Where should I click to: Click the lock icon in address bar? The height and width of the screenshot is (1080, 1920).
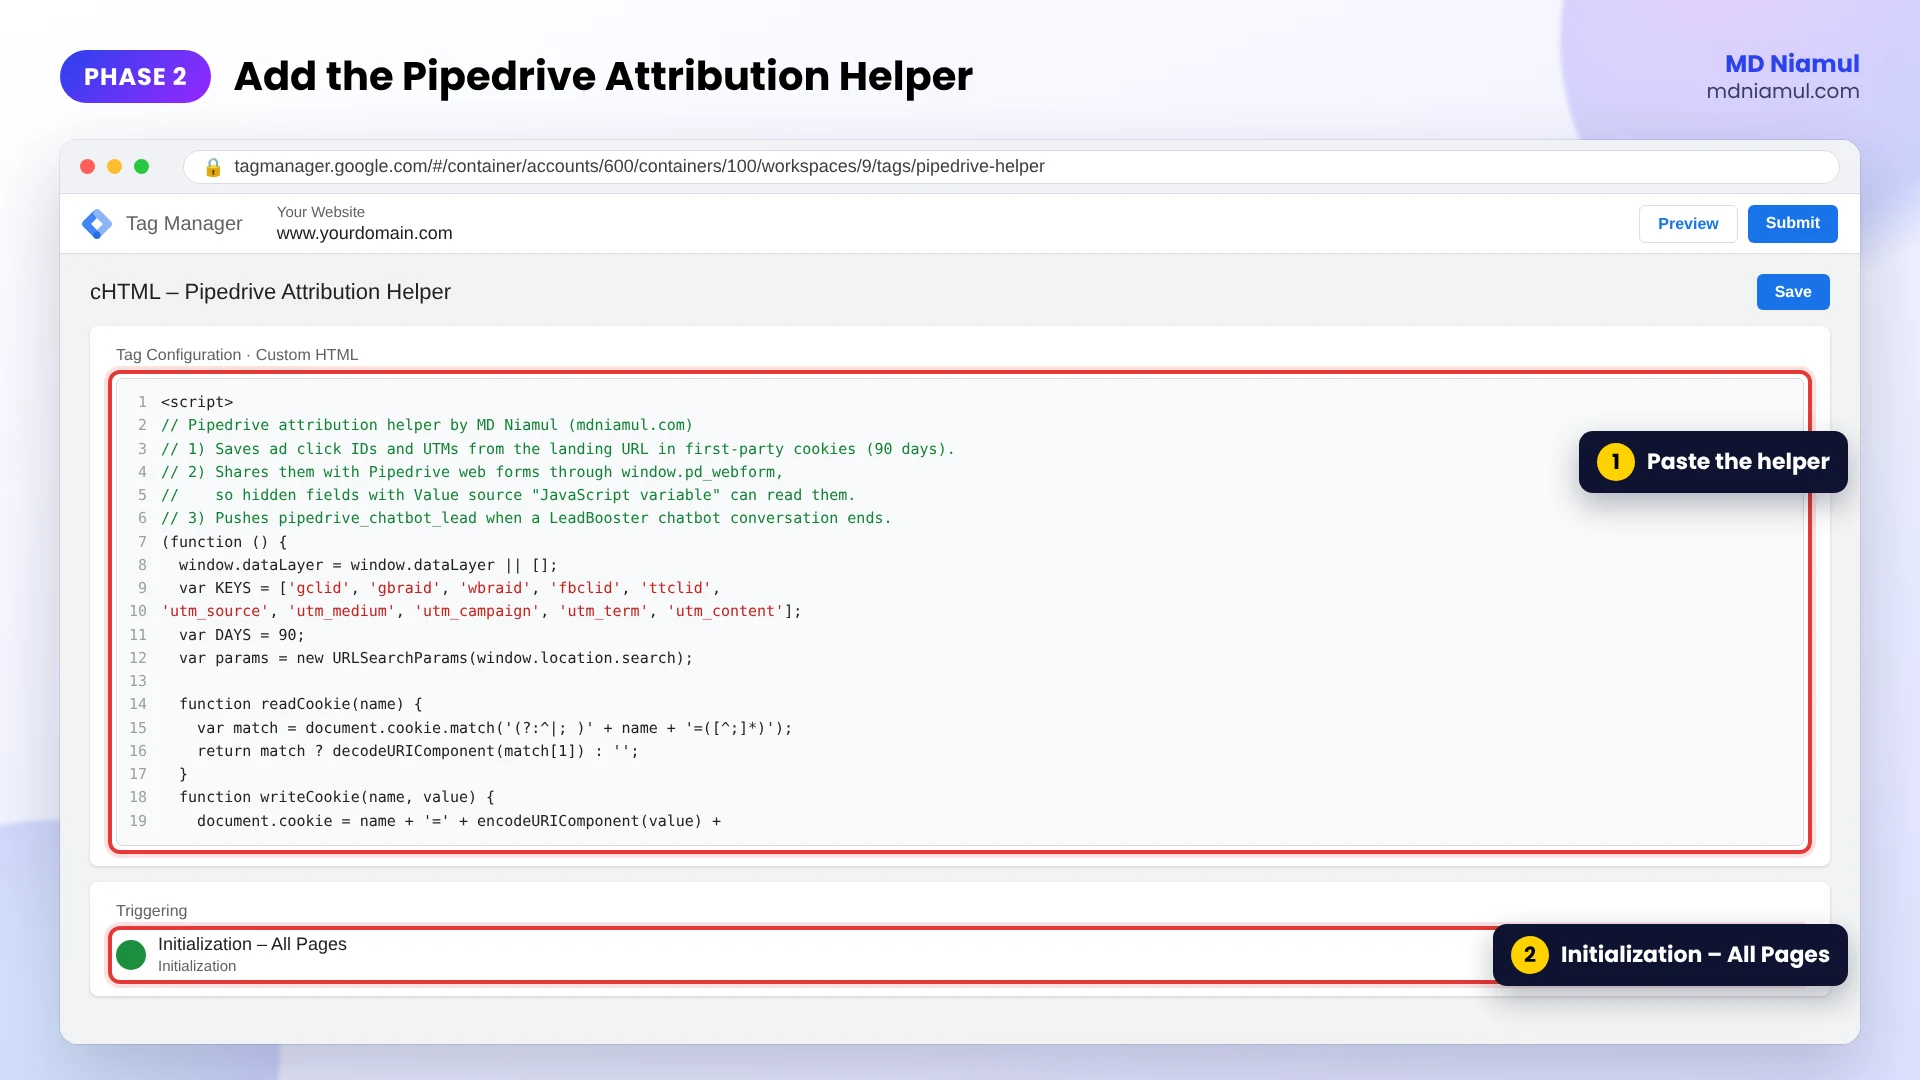tap(212, 167)
